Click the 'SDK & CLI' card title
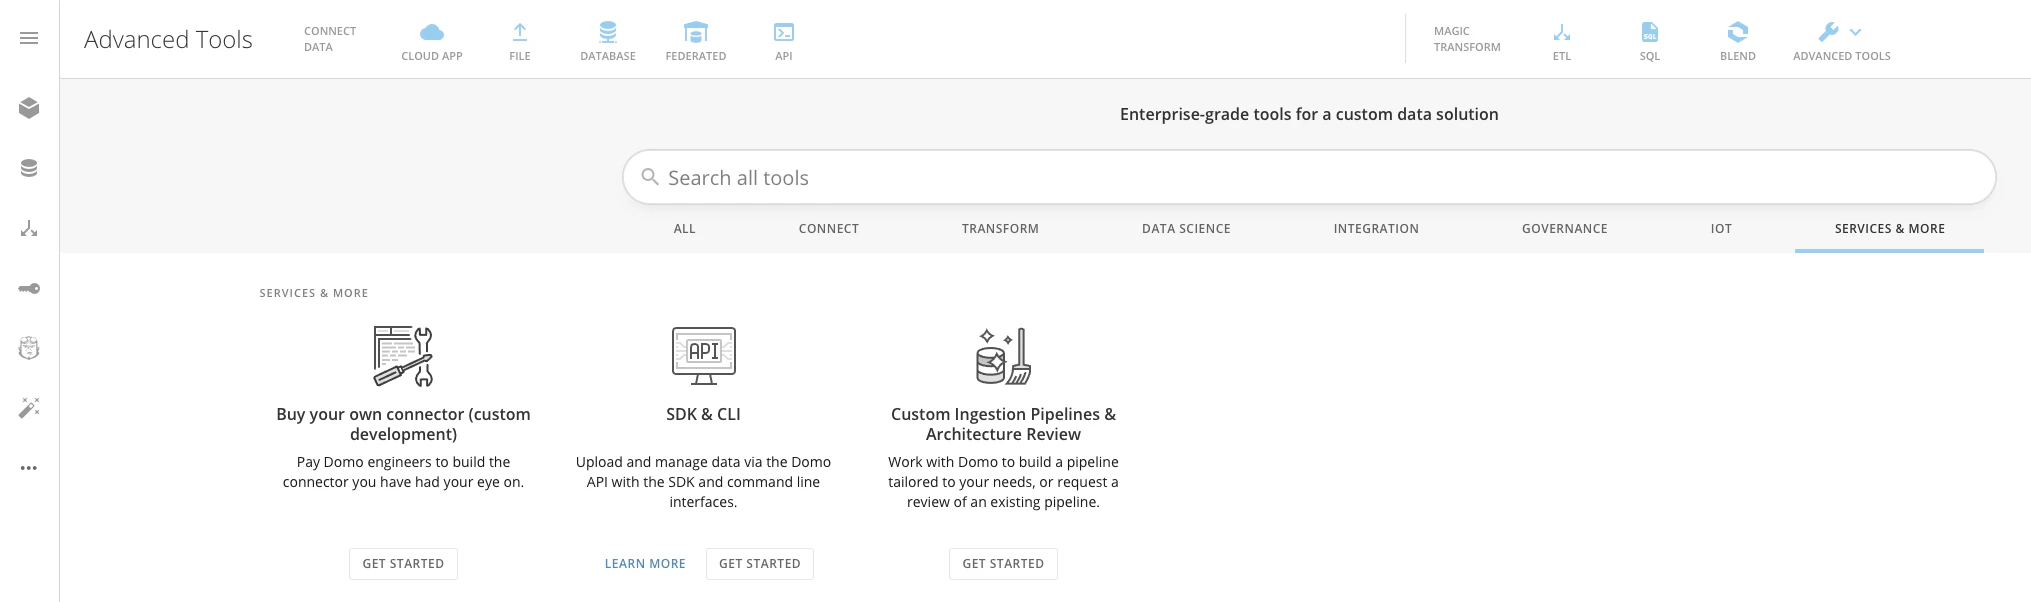 tap(704, 414)
